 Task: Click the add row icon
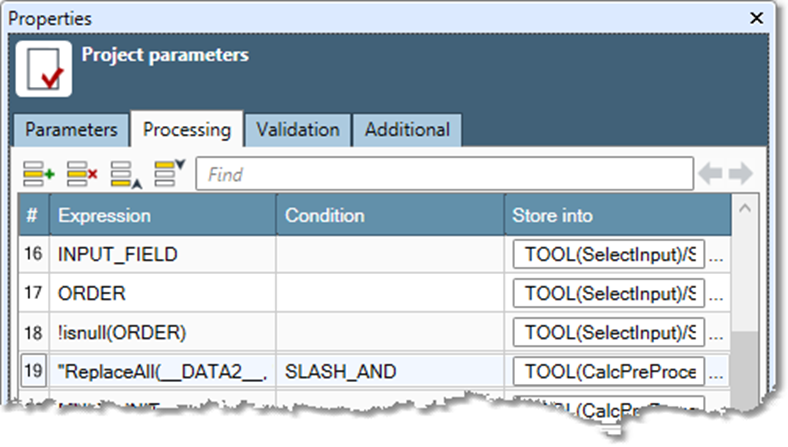tap(39, 174)
